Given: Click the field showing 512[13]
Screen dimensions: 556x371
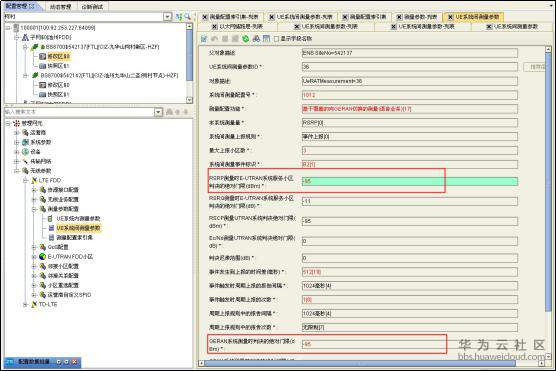Looking at the screenshot, I should [x=410, y=272].
